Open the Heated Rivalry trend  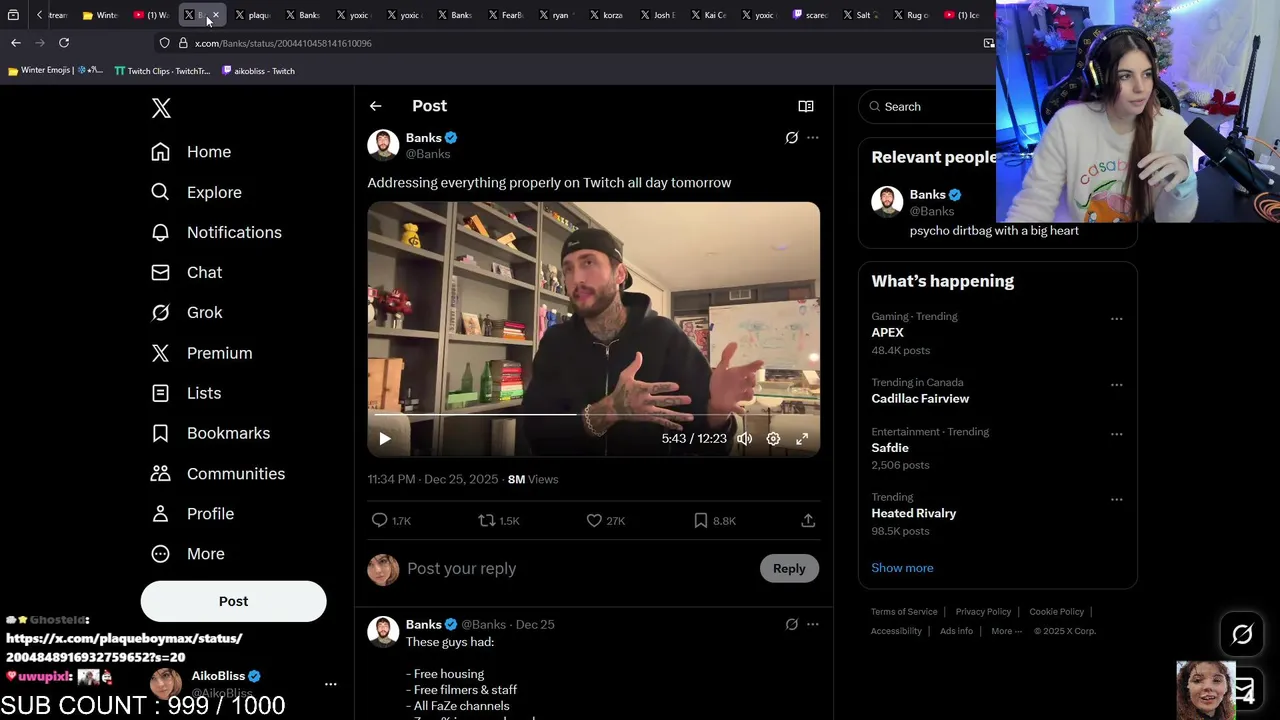click(x=914, y=513)
